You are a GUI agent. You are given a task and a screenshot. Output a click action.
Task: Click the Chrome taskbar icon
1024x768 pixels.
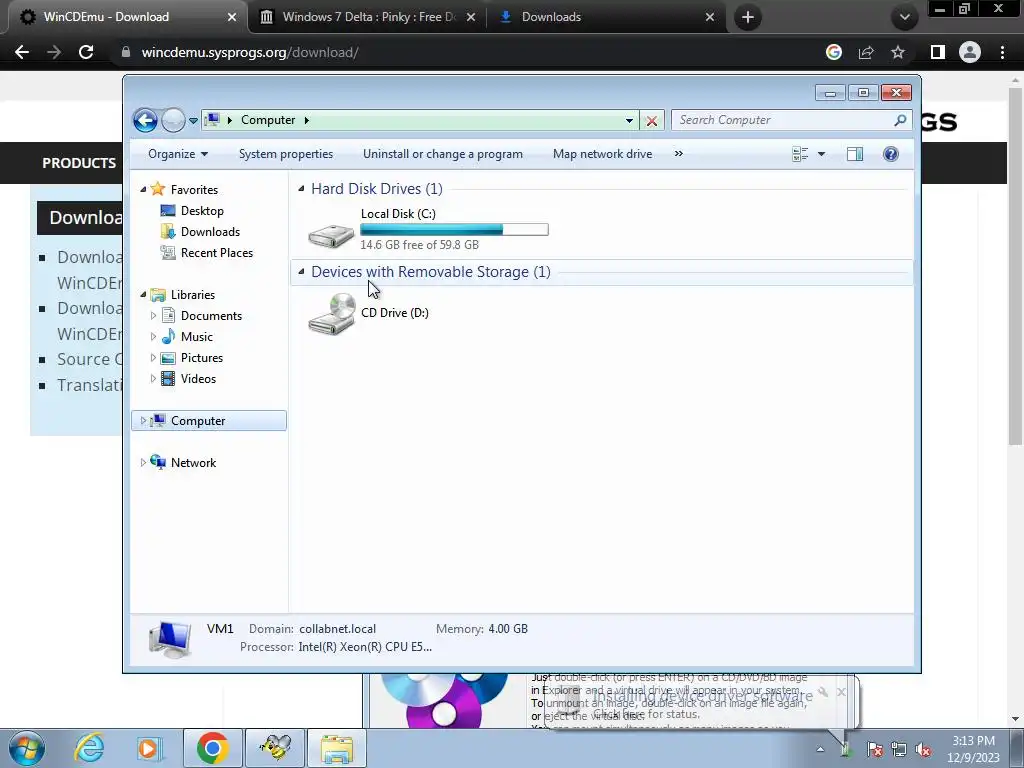click(x=212, y=748)
